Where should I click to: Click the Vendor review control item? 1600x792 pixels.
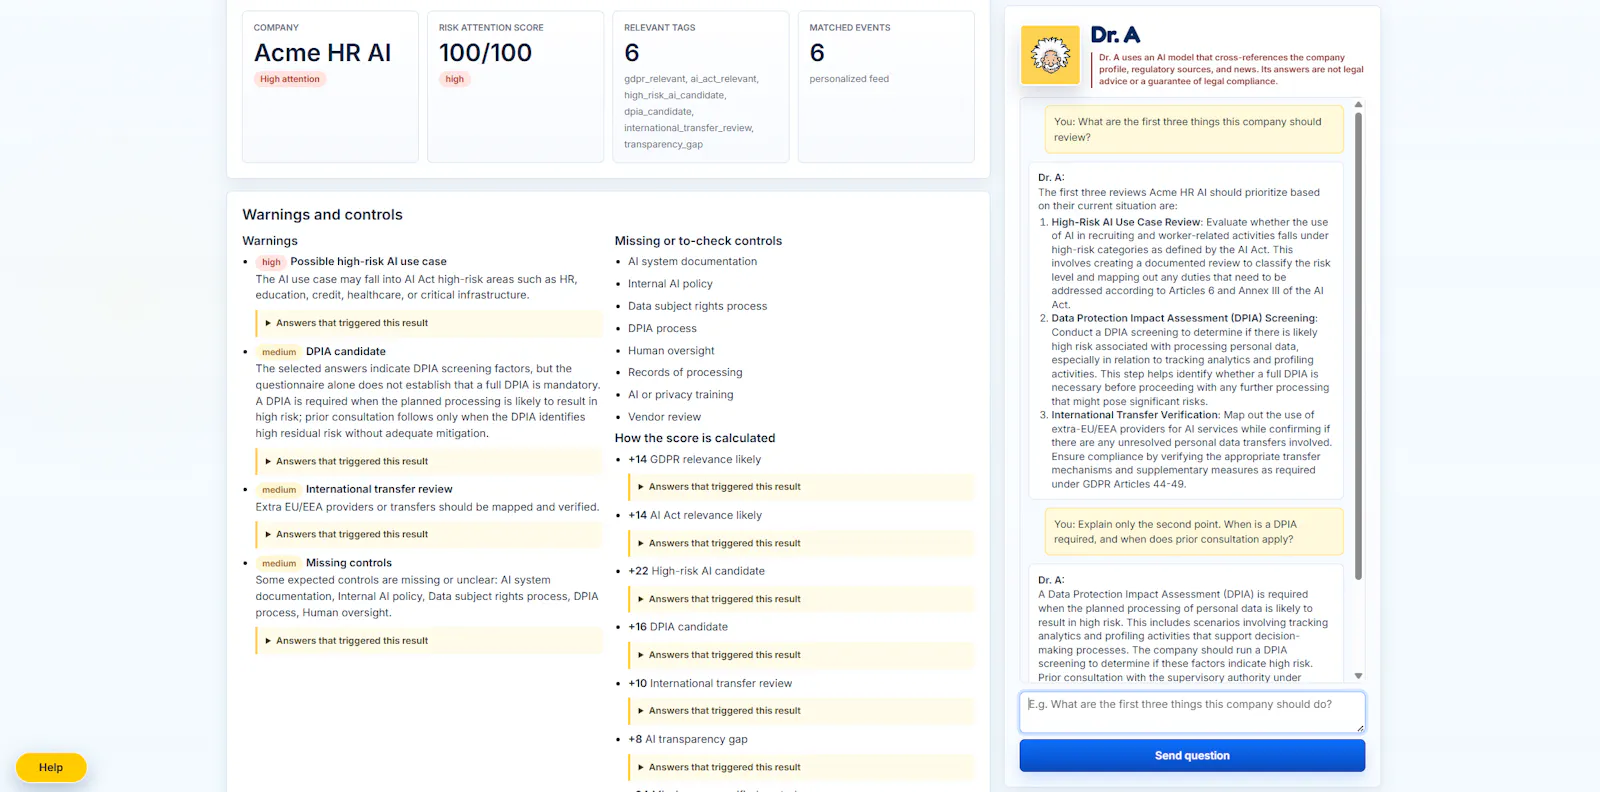[x=664, y=417]
